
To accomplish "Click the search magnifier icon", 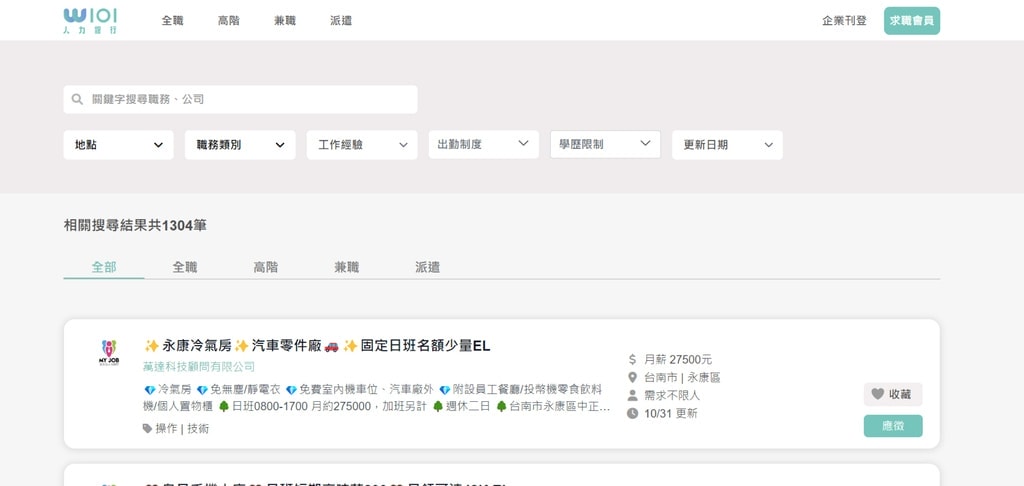I will [x=77, y=99].
